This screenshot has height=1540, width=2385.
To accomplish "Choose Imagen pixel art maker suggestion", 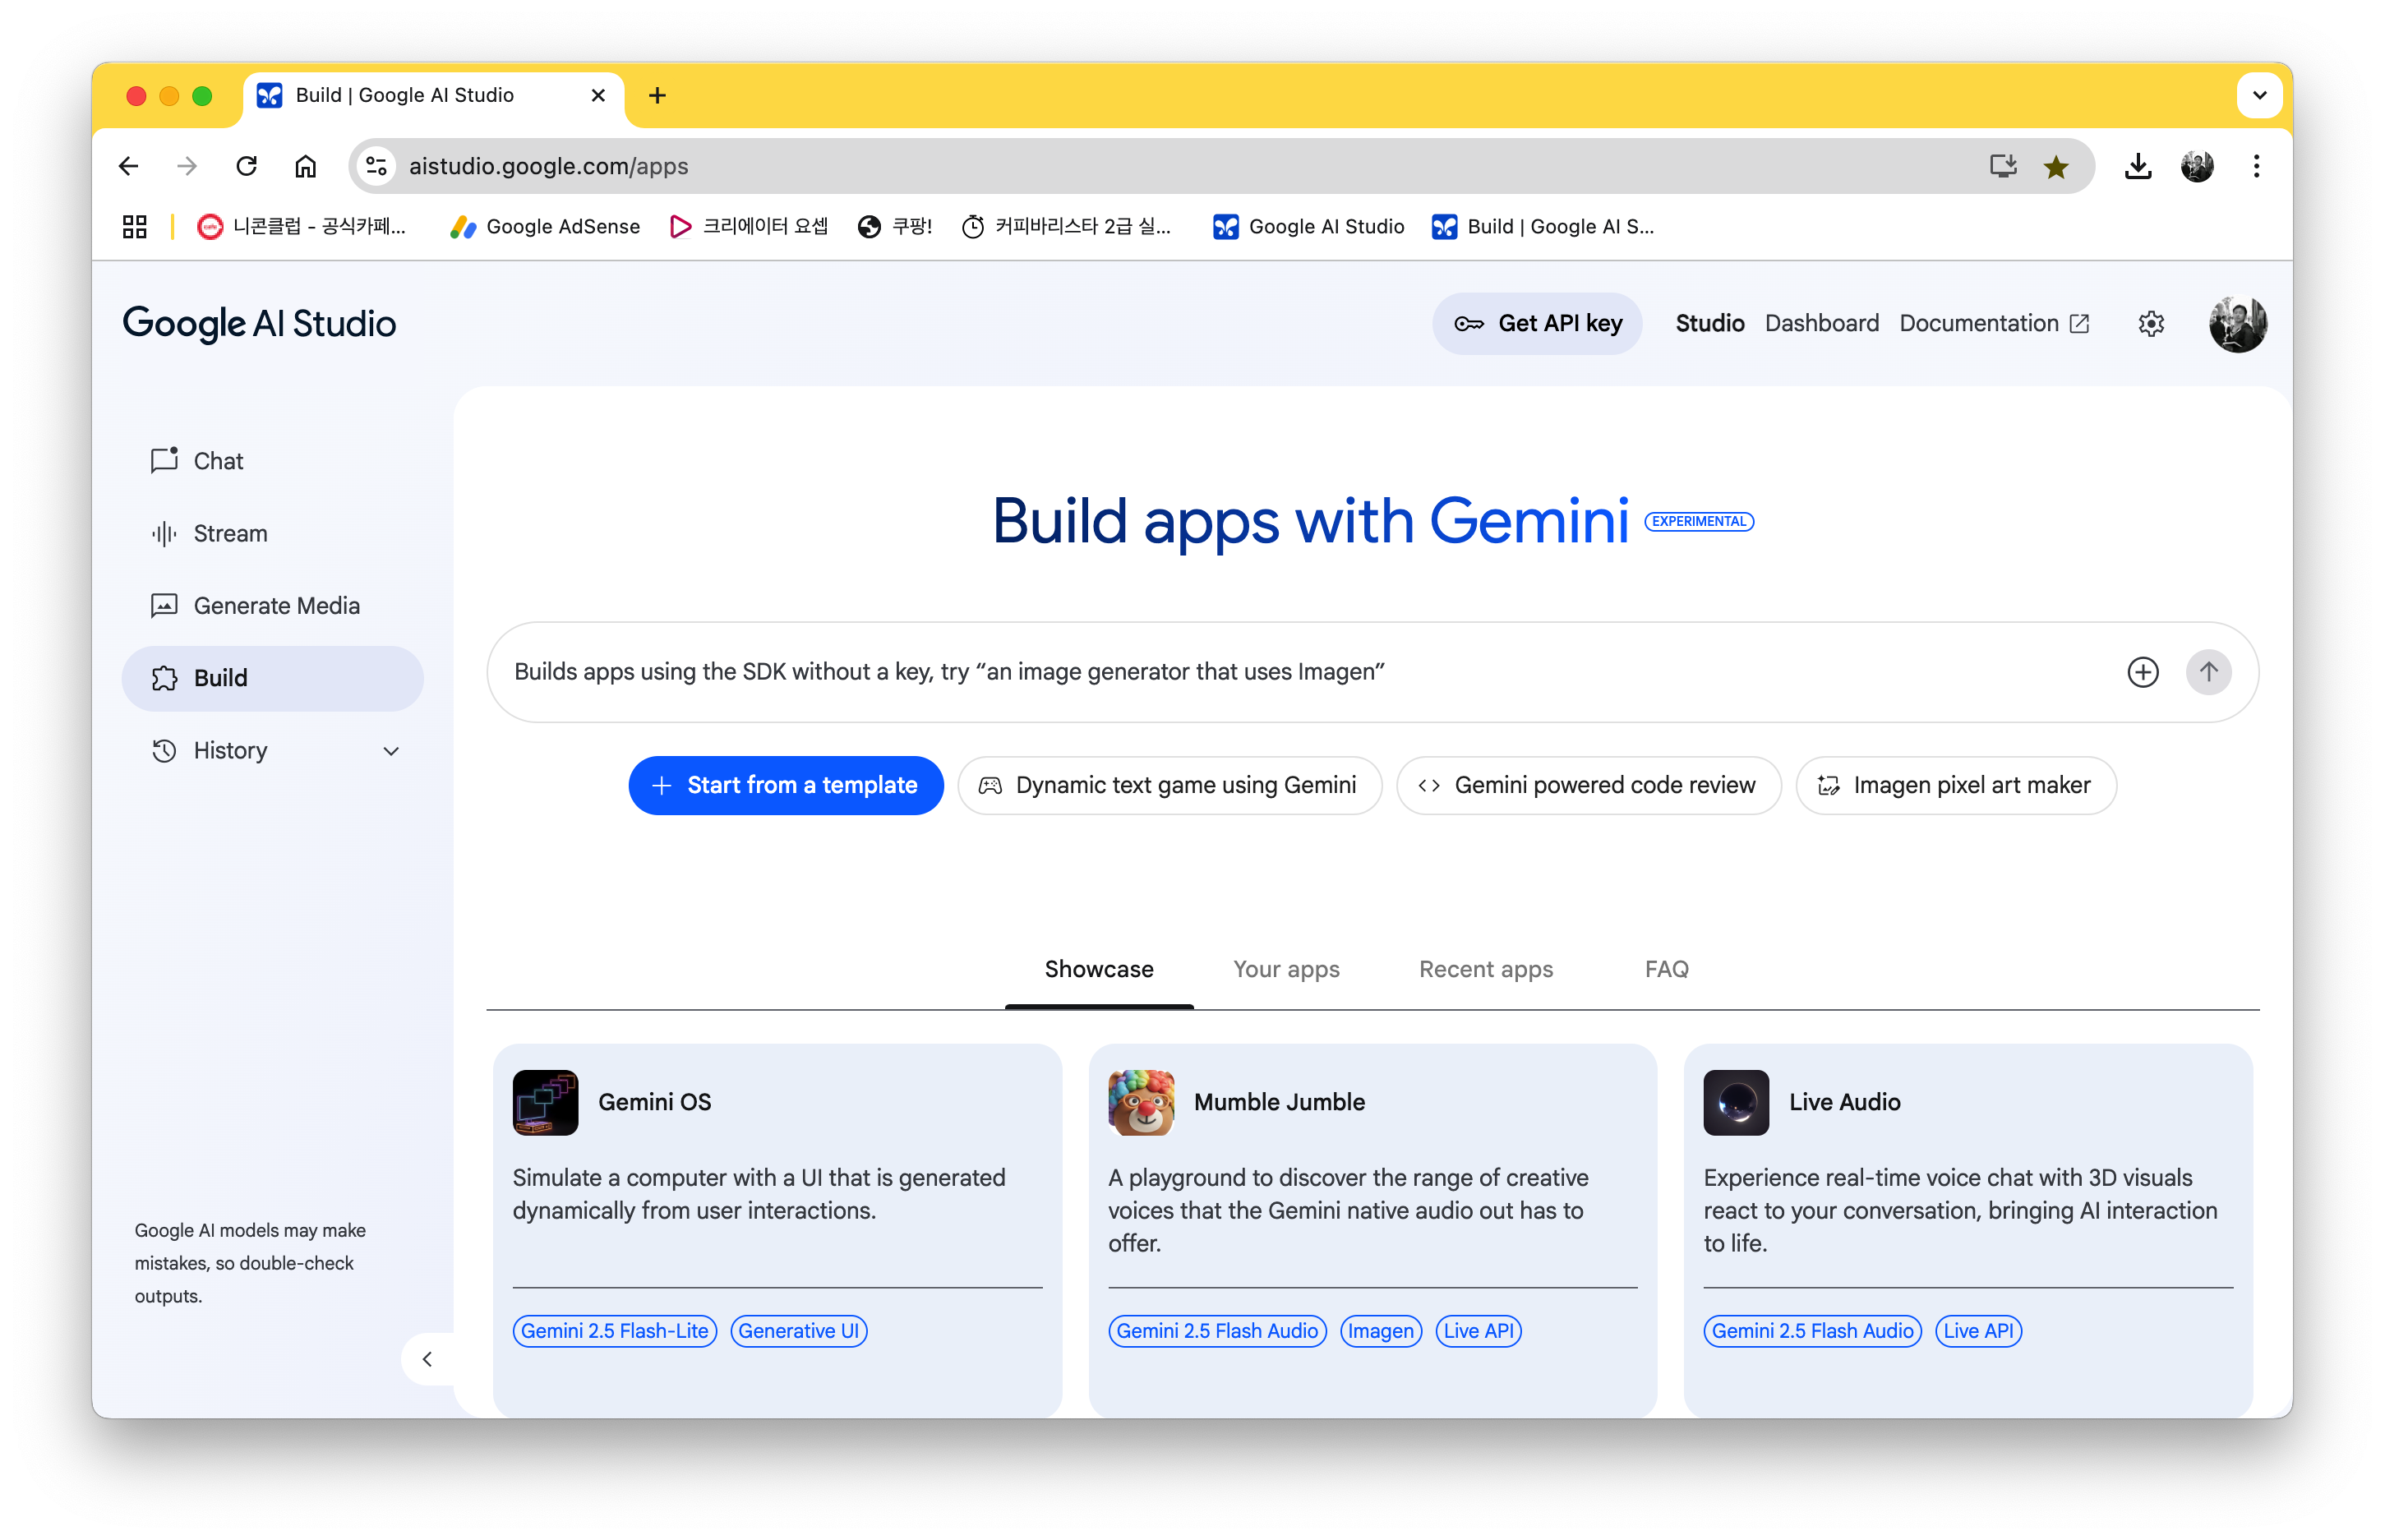I will click(x=1955, y=786).
